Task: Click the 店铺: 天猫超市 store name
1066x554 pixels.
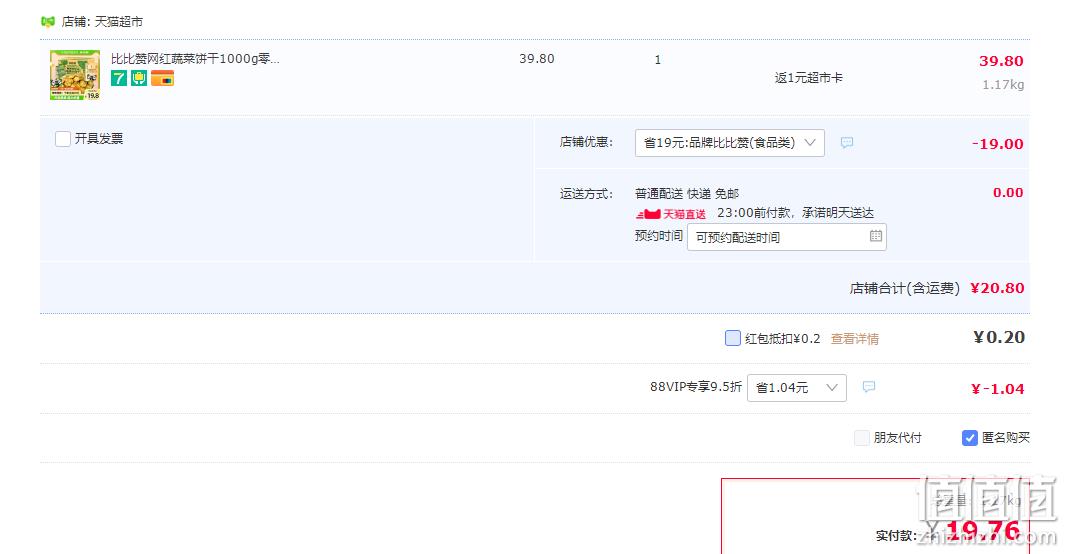Action: coord(102,22)
